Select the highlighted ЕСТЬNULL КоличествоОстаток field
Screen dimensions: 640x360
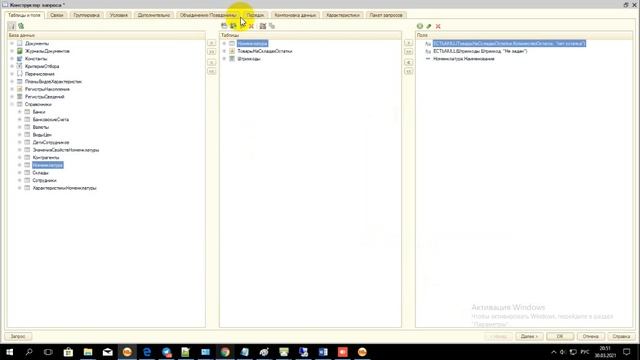click(x=509, y=43)
